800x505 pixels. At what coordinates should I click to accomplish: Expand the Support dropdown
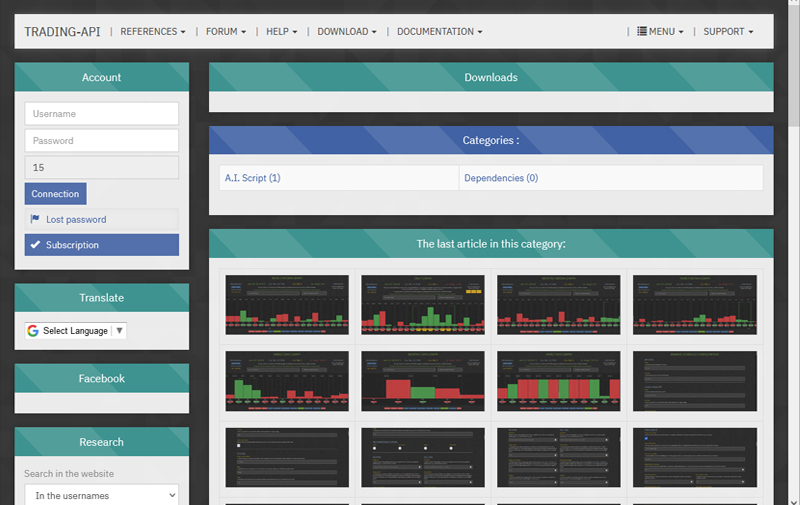728,32
